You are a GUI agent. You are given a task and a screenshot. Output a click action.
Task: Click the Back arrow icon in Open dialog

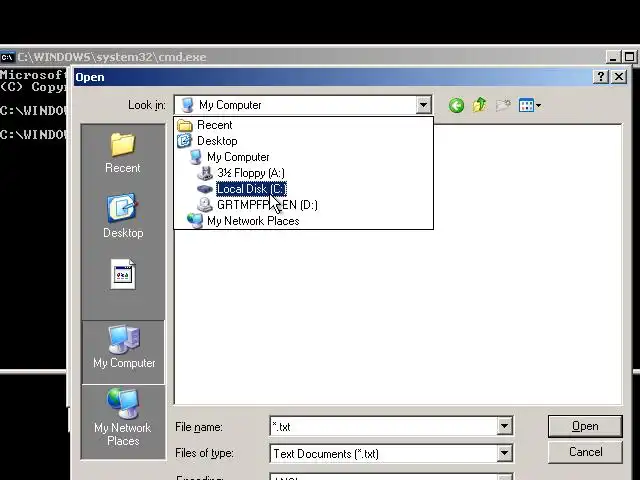pos(456,105)
